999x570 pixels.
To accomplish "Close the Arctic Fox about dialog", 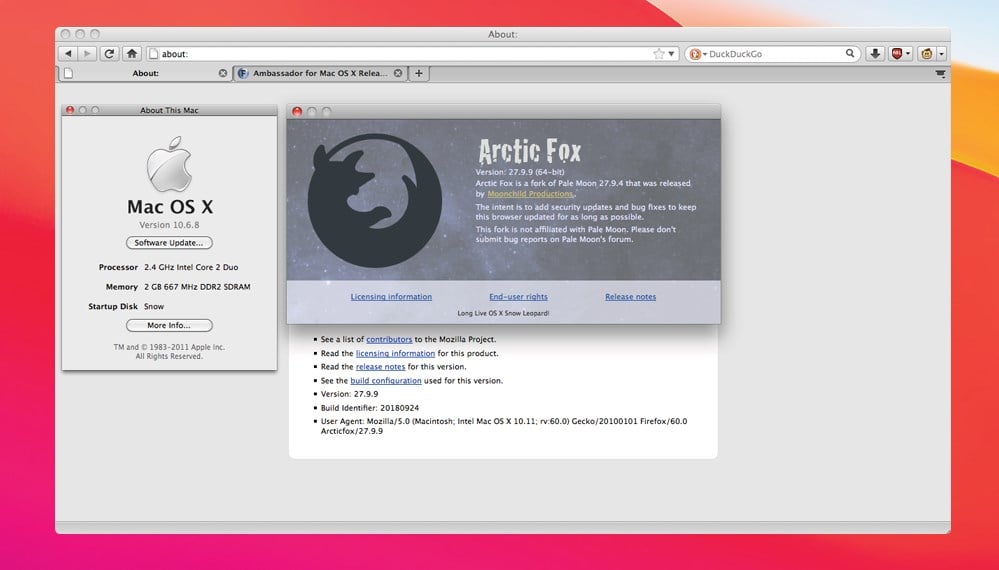I will click(x=297, y=111).
